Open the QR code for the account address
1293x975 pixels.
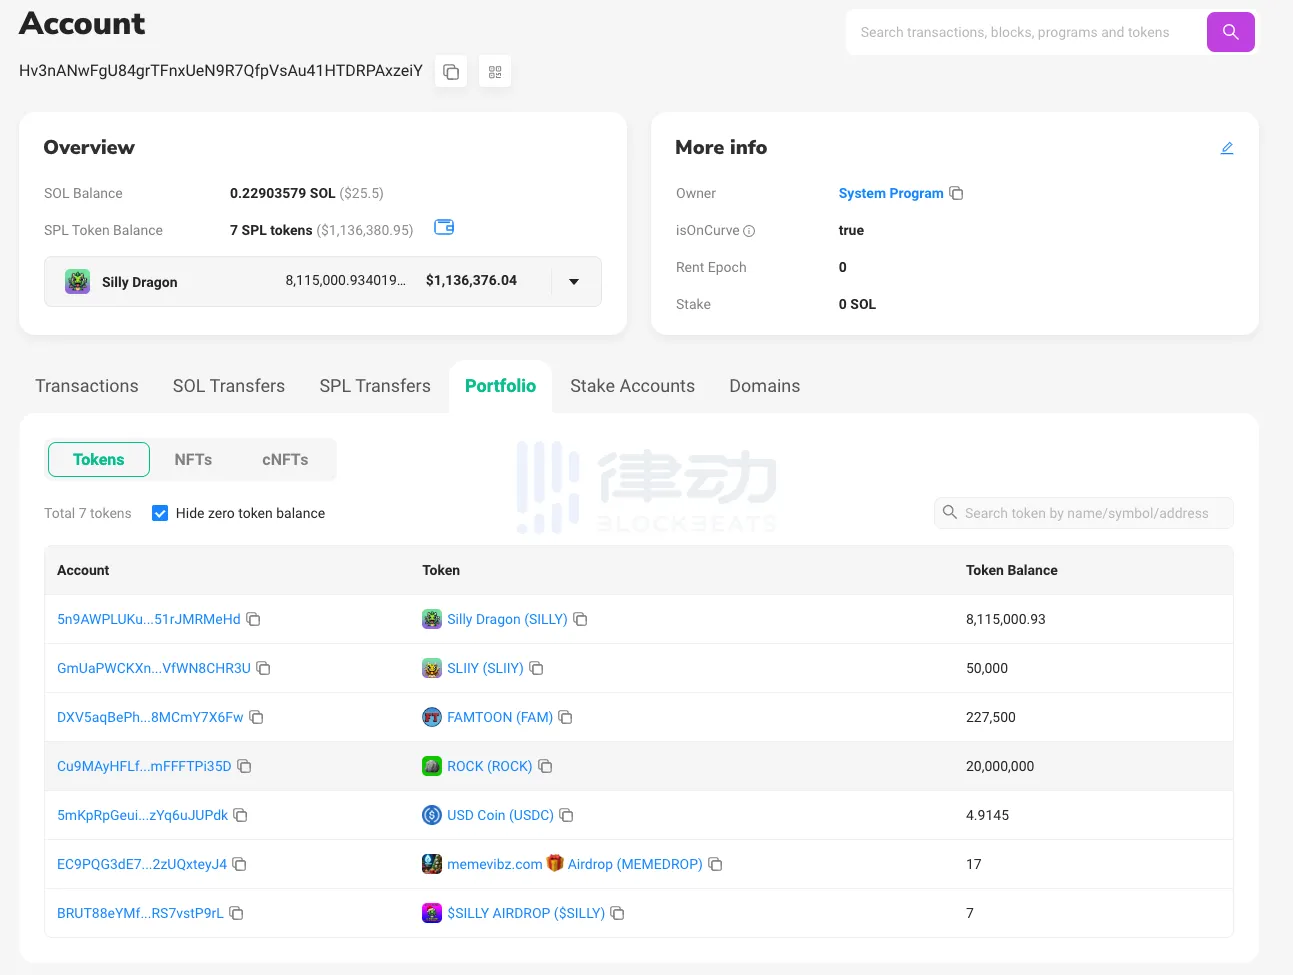pos(494,71)
